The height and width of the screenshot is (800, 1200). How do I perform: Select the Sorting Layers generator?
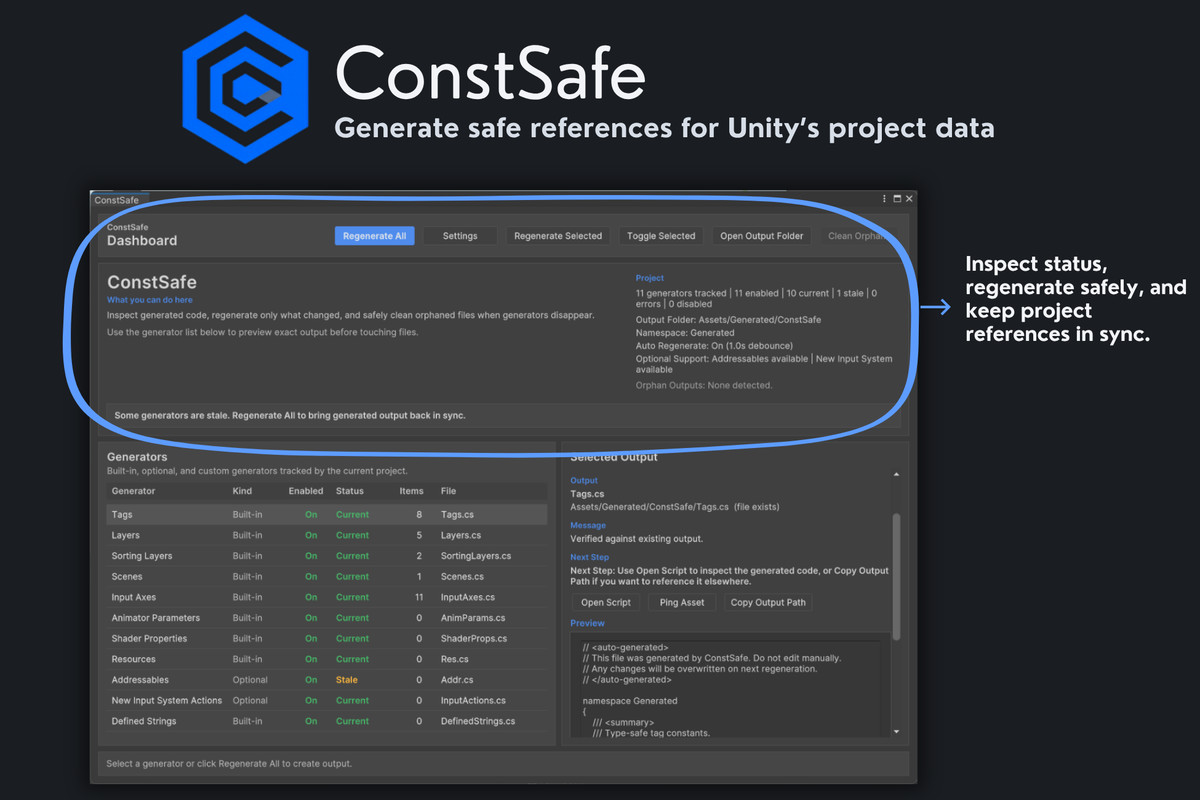327,556
